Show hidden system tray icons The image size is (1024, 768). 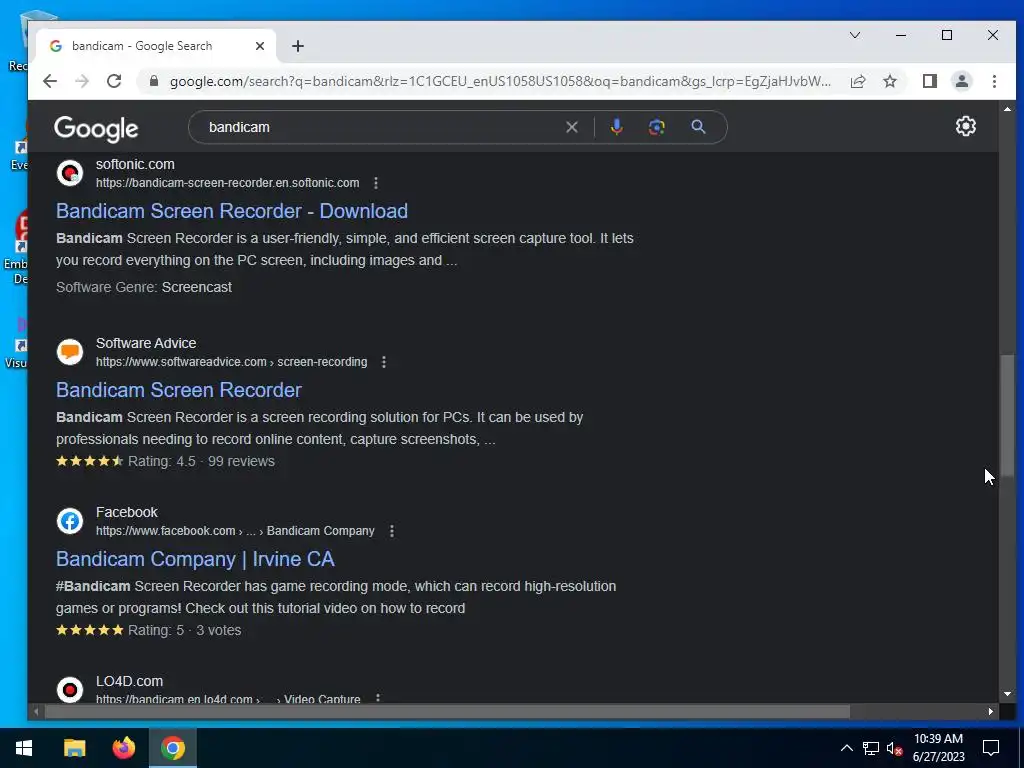[846, 748]
